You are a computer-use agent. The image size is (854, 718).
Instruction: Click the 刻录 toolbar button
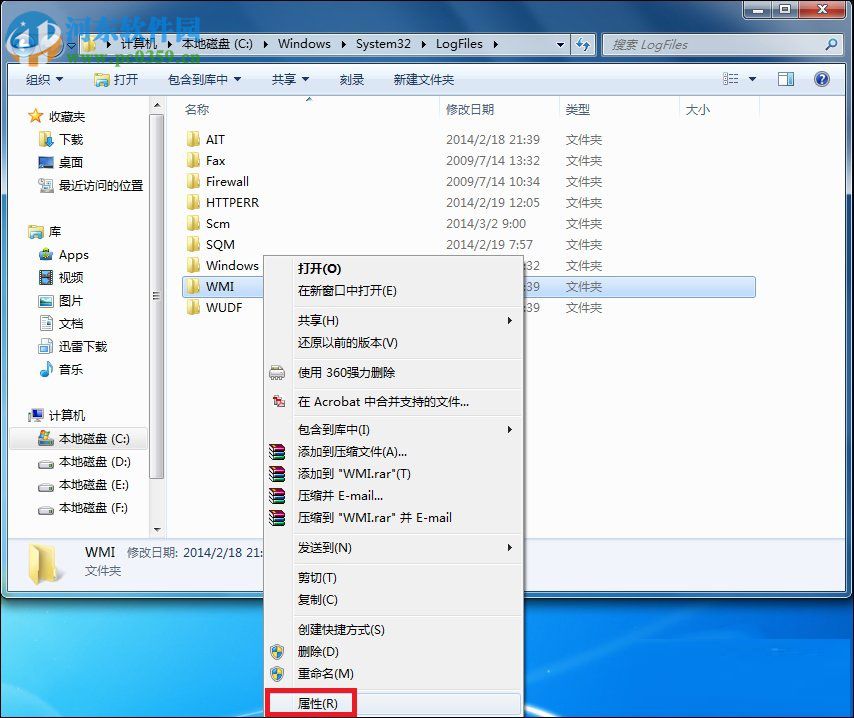(x=352, y=78)
